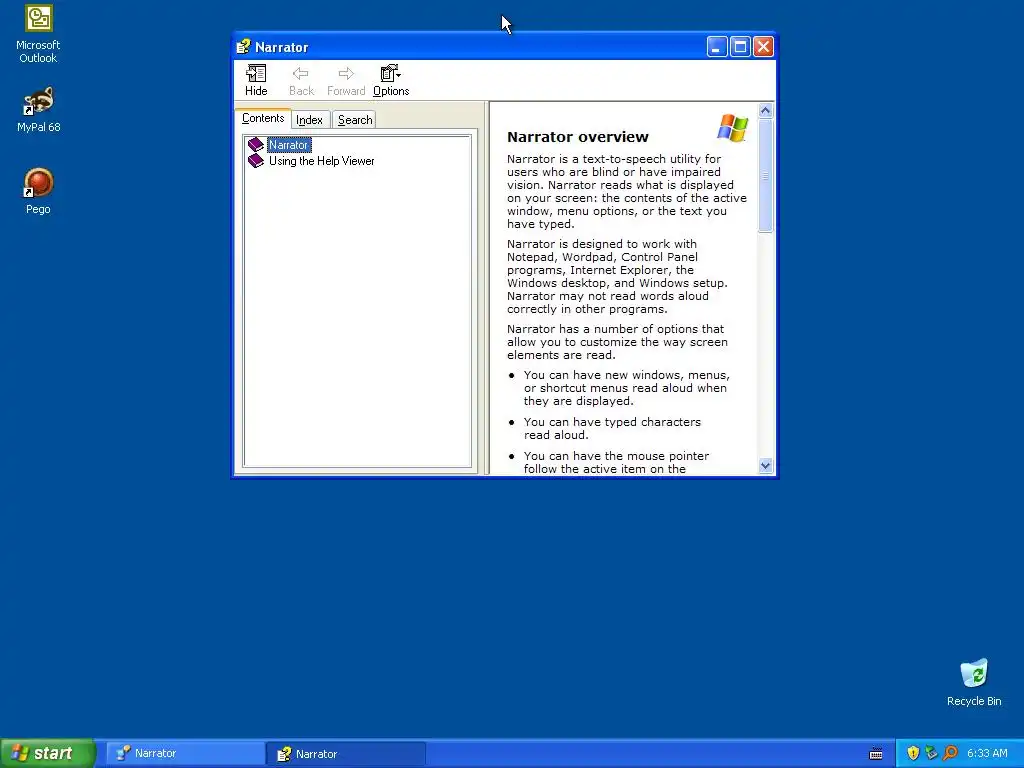The image size is (1024, 768).
Task: Click paragraph 'Narrator has a number of options'
Action: [x=617, y=342]
